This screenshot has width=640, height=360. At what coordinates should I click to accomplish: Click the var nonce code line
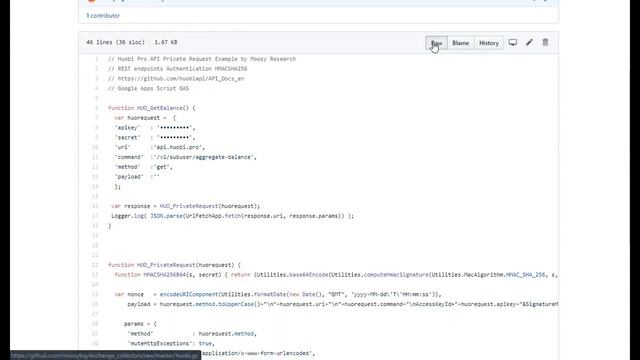pyautogui.click(x=278, y=294)
